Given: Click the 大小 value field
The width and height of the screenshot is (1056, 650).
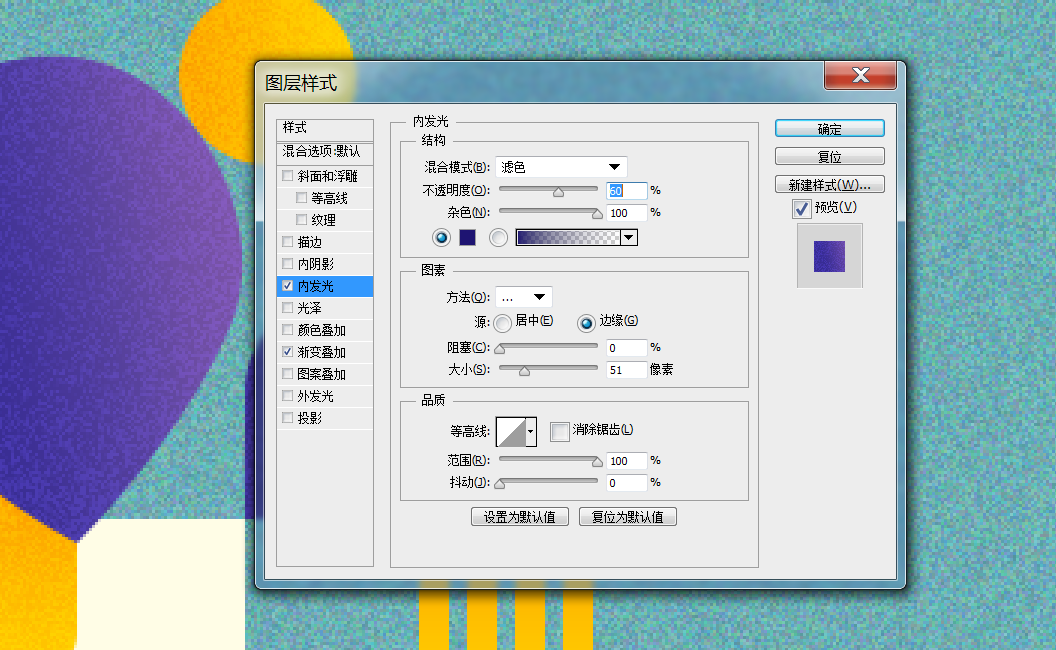Looking at the screenshot, I should (x=626, y=370).
